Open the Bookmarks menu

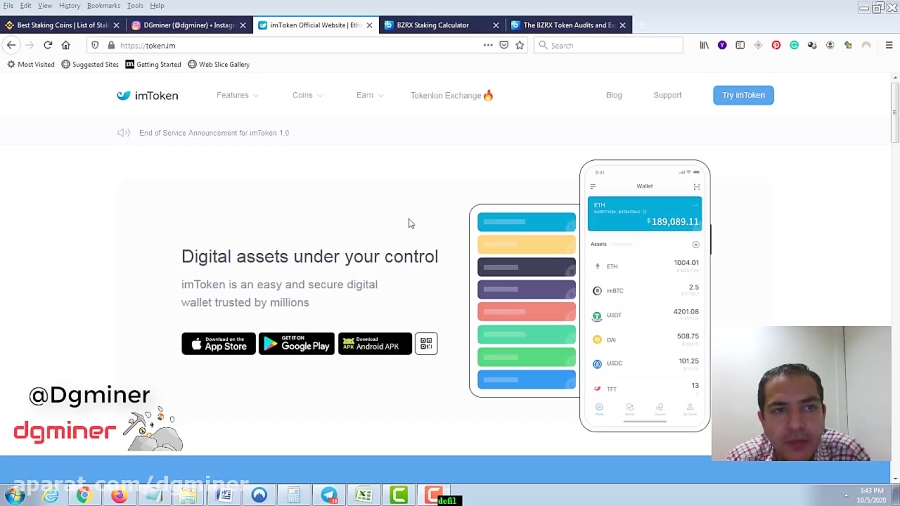click(103, 6)
